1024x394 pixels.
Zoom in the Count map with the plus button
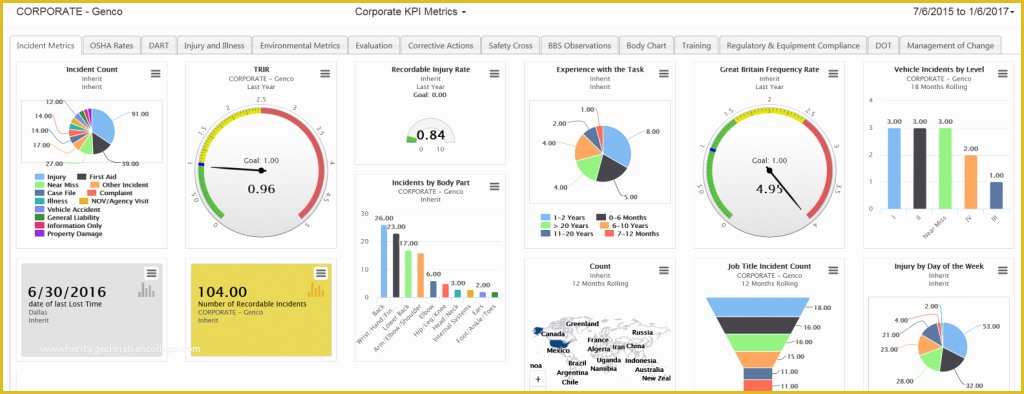pos(538,379)
